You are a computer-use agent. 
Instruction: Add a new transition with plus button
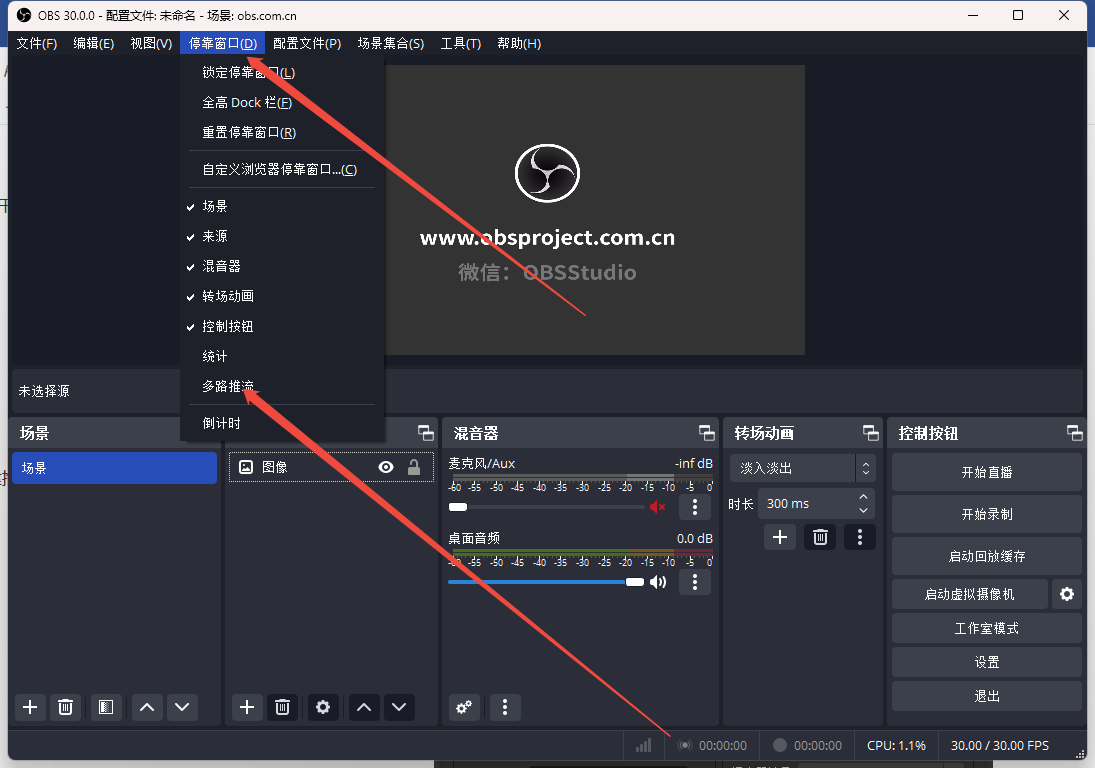[780, 537]
